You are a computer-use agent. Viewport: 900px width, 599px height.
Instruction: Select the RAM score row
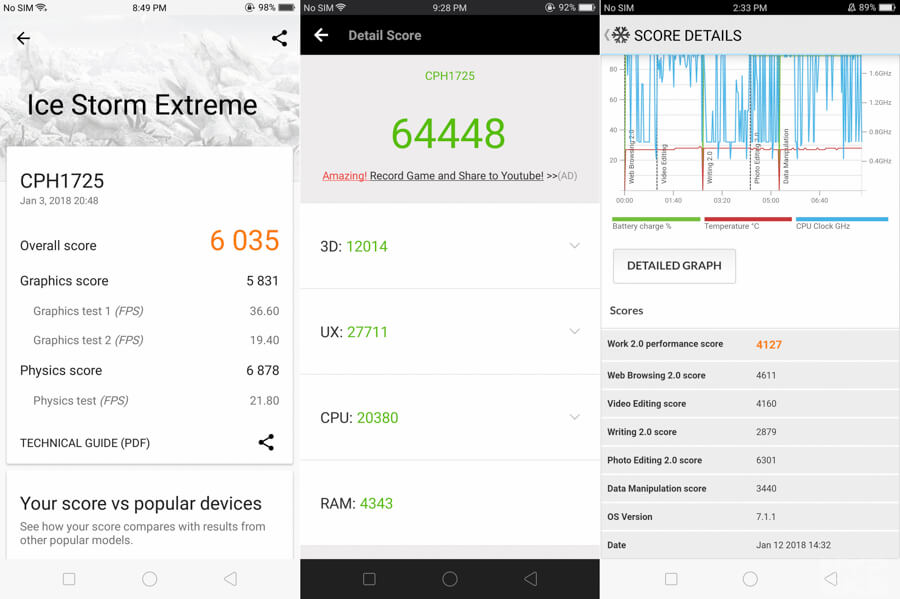click(449, 503)
